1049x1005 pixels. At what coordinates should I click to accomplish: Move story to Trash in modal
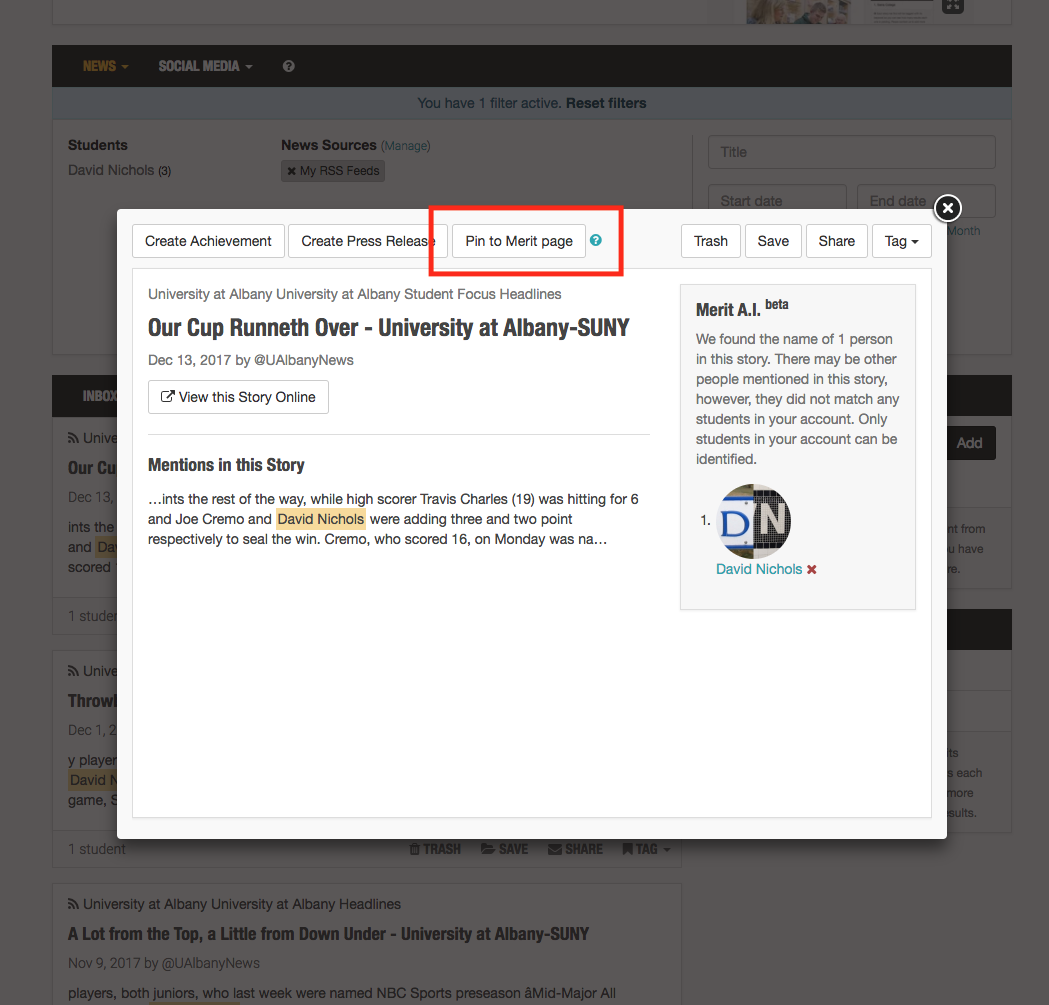710,241
